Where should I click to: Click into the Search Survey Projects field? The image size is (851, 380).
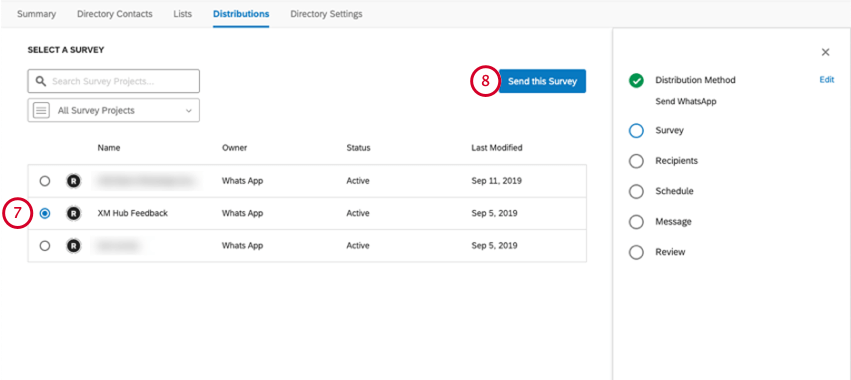113,81
